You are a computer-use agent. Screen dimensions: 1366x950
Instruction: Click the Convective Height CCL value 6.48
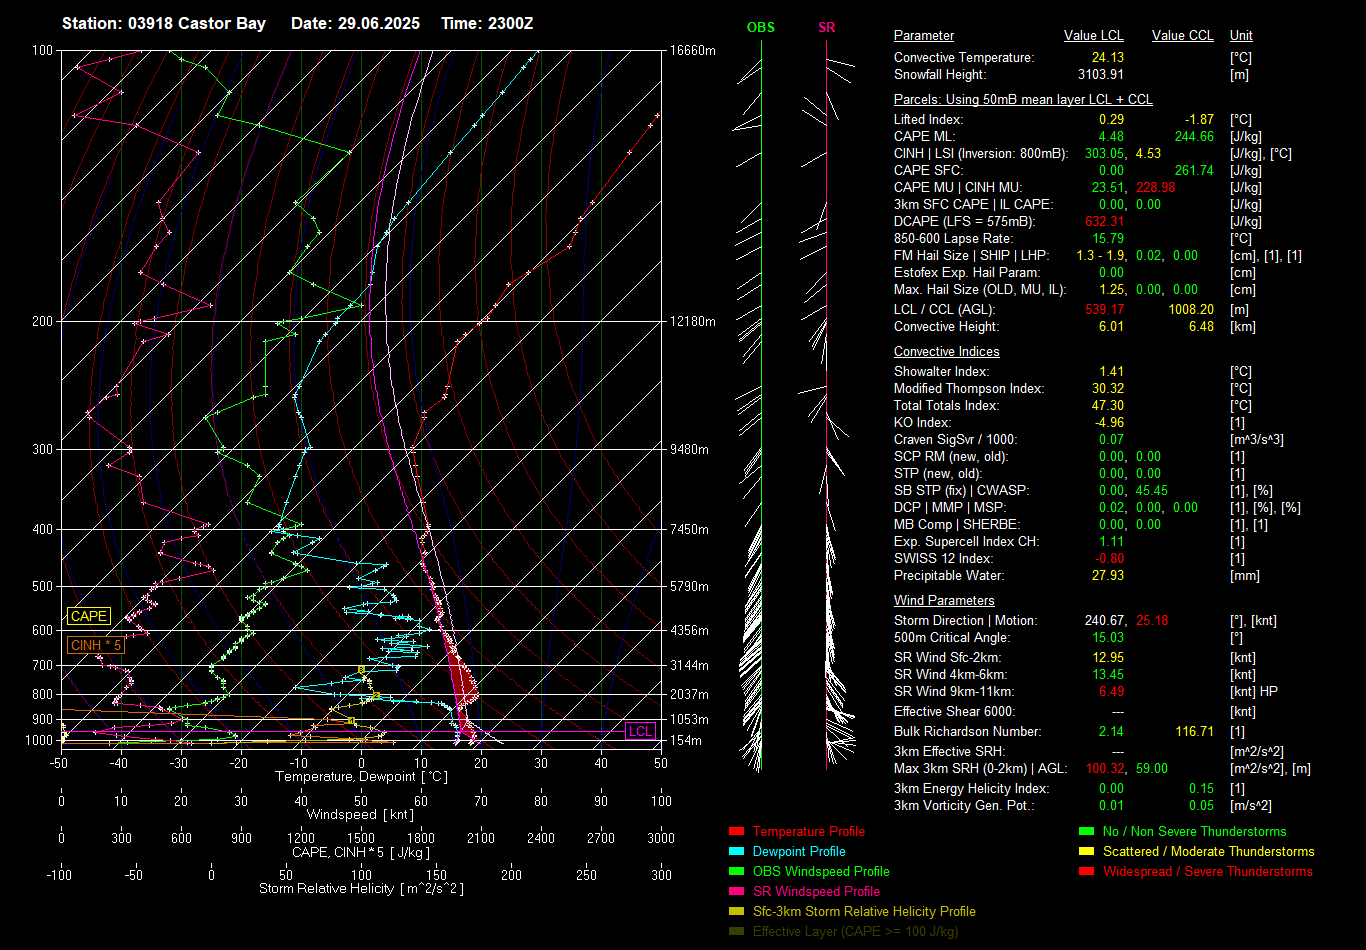(1200, 326)
